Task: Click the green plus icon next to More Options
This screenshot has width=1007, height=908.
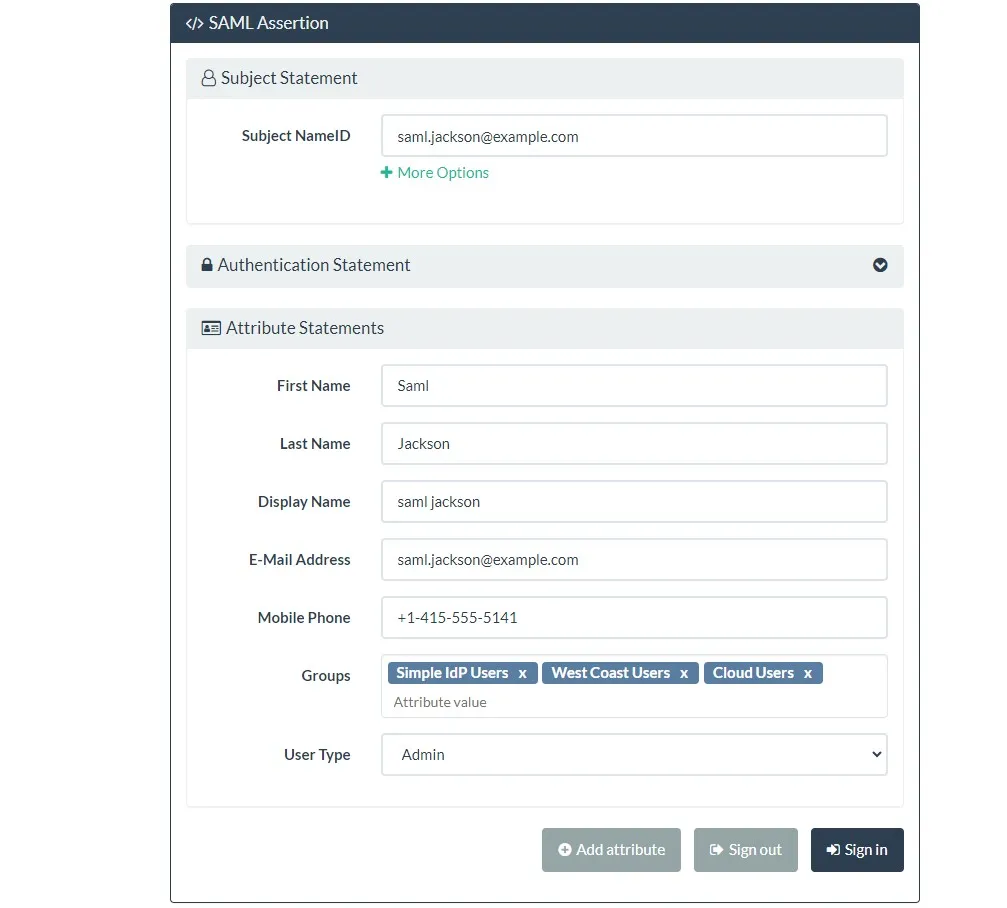Action: click(387, 172)
